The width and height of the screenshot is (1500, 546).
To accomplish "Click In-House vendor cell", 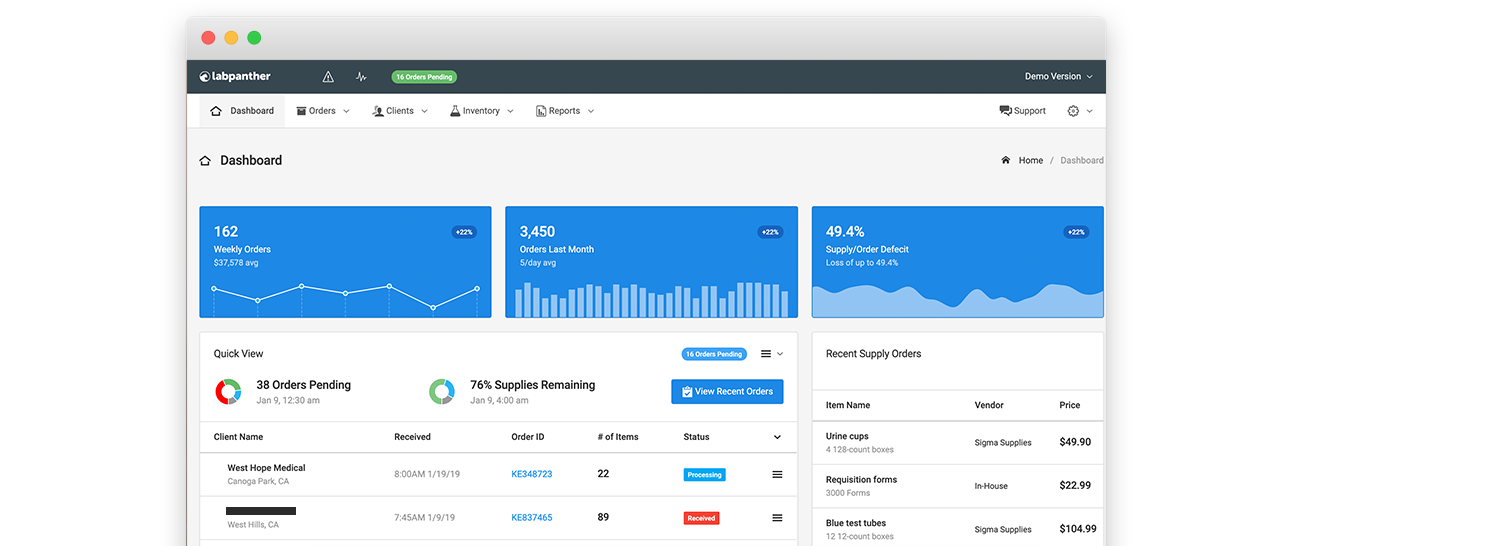I will [x=991, y=486].
